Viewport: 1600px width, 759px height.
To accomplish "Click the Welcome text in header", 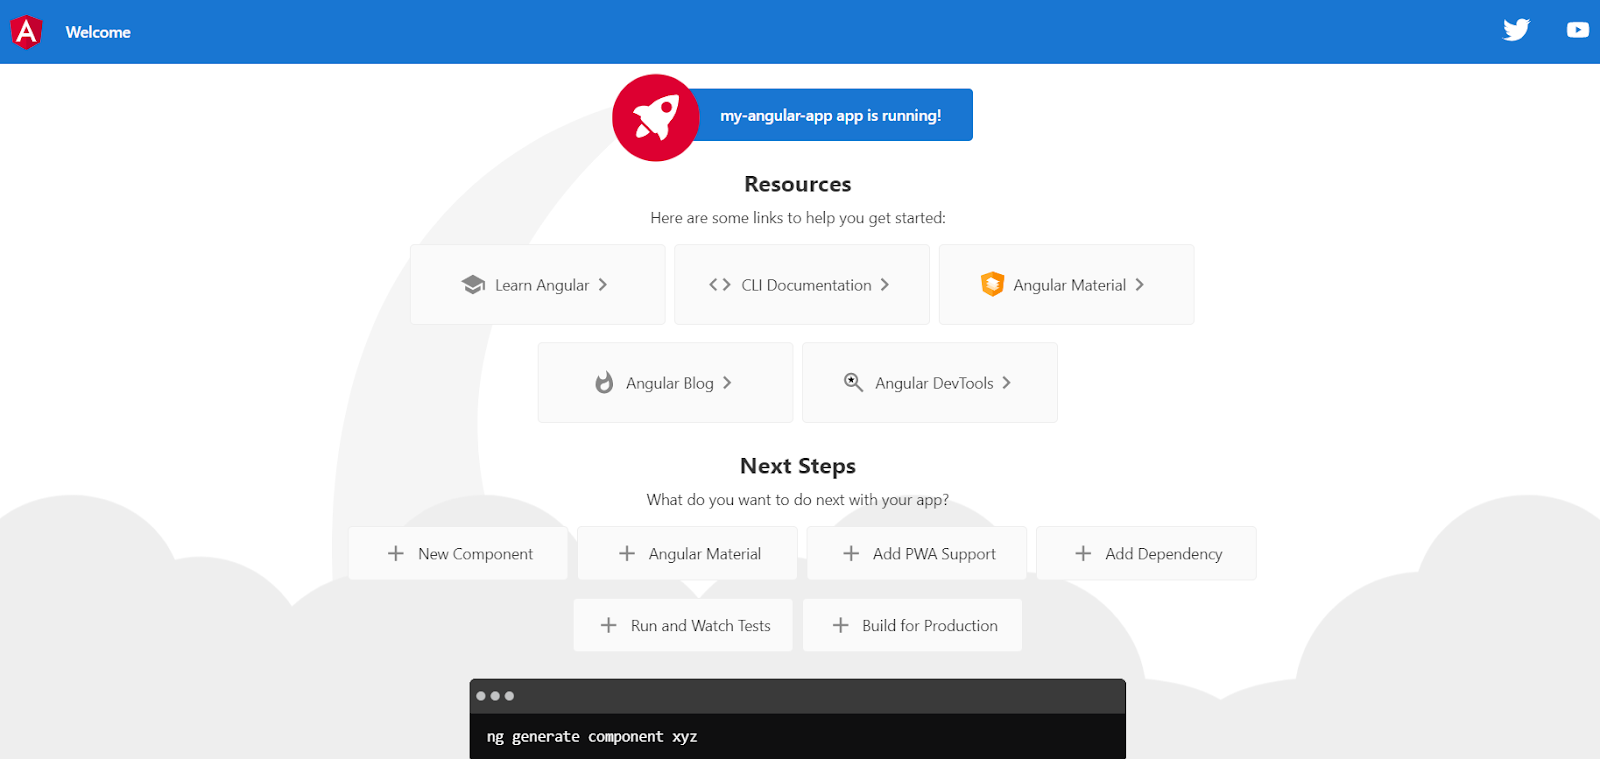I will click(x=98, y=32).
